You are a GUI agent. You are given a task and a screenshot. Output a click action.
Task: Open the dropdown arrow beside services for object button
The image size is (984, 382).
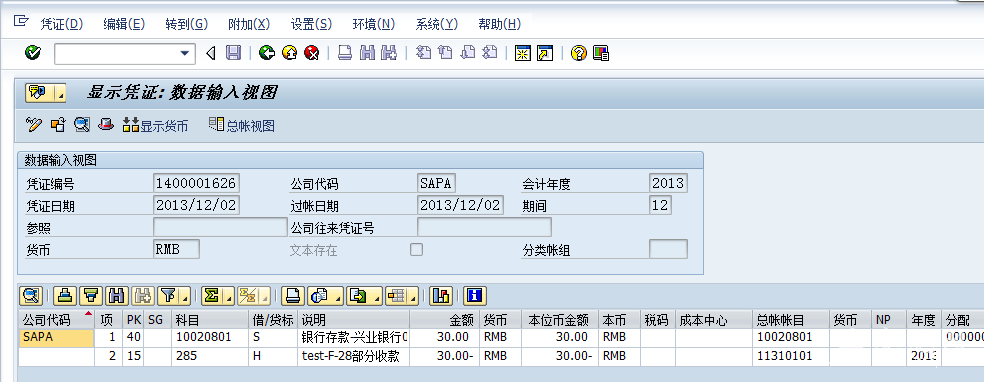tap(60, 93)
